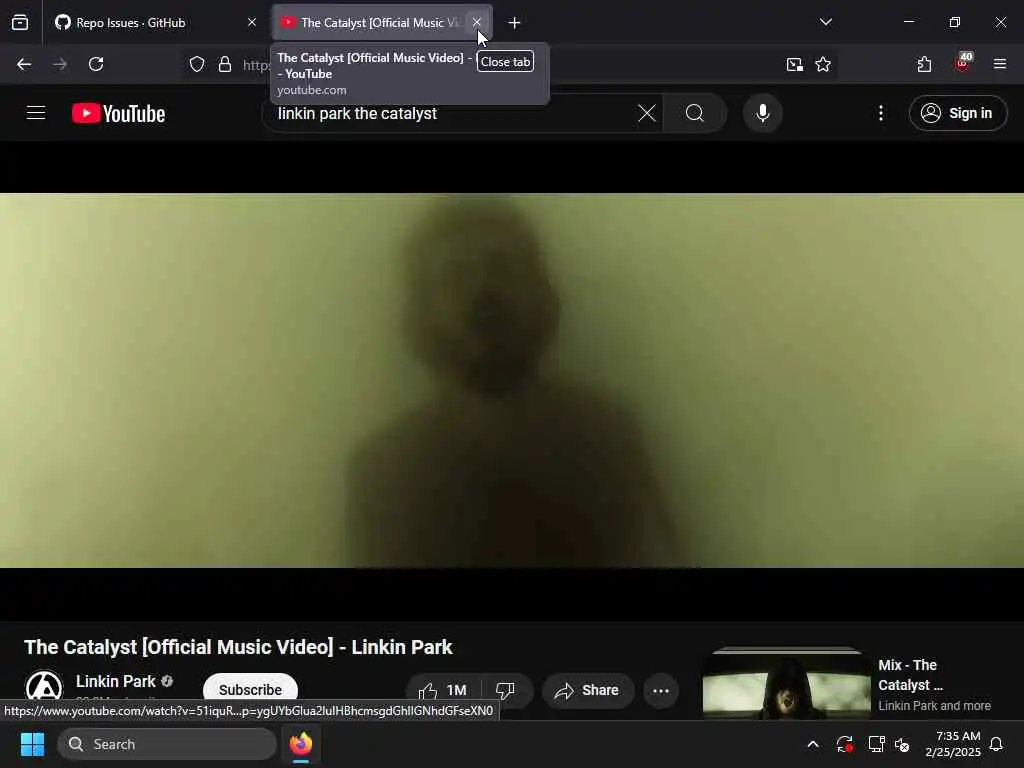The height and width of the screenshot is (768, 1024).
Task: Open the Mix - The Catalyst title link
Action: (910, 675)
